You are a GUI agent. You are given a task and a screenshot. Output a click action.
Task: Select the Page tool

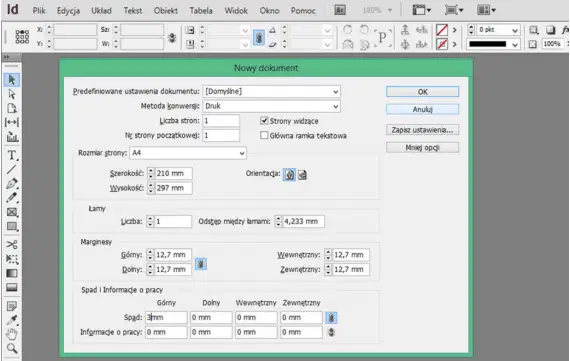[x=12, y=108]
